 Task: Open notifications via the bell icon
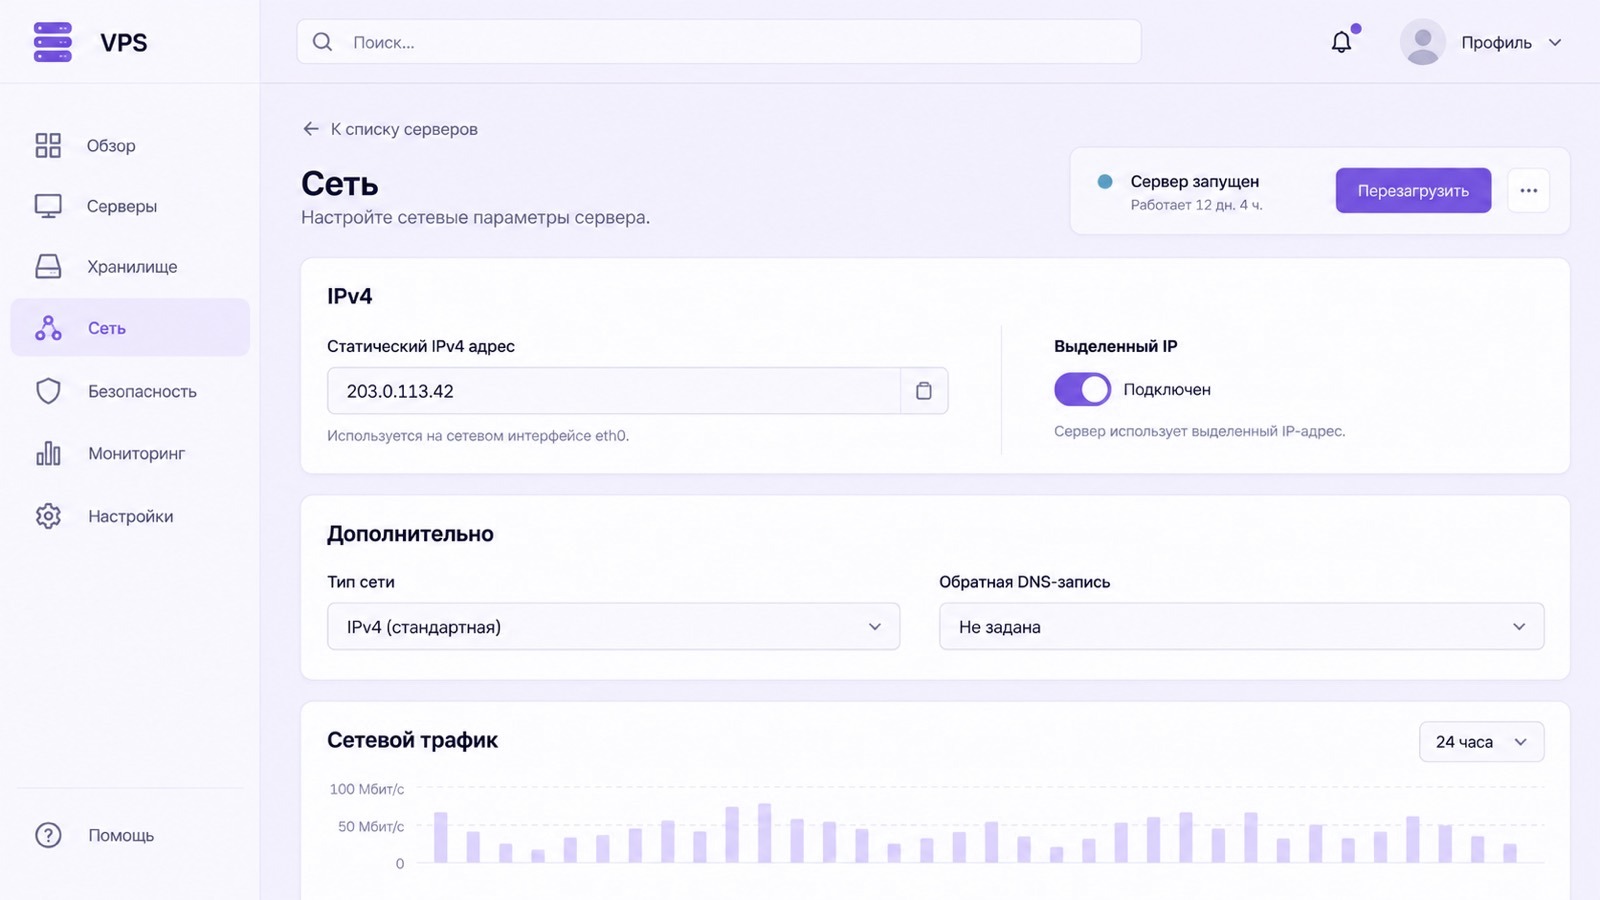(x=1342, y=42)
